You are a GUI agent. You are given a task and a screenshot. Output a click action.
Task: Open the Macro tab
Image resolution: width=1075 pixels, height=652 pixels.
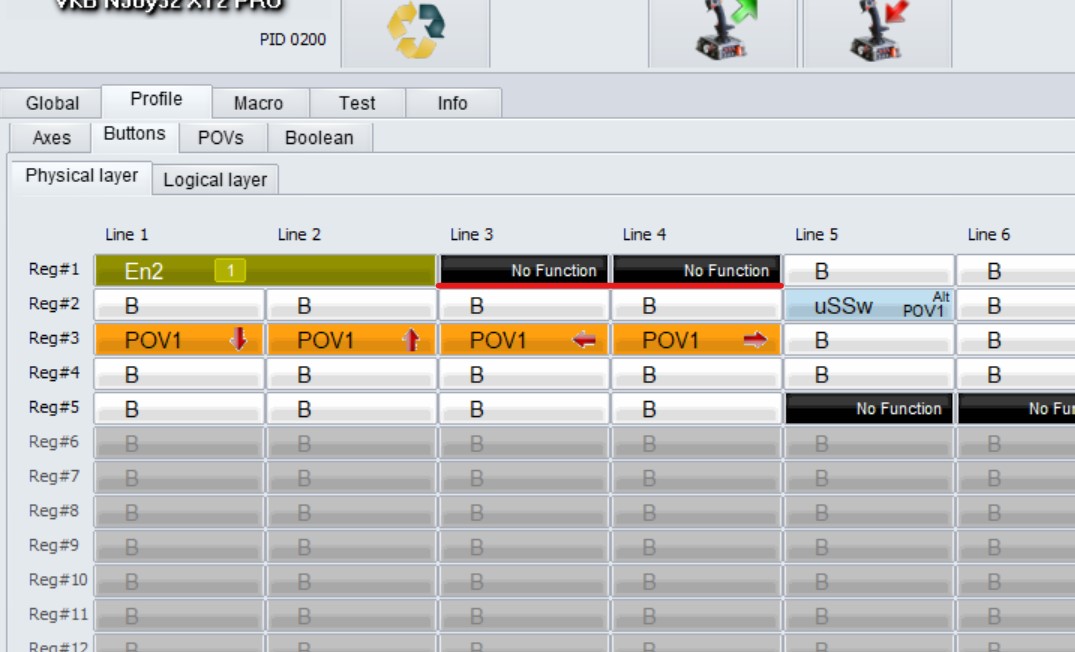pyautogui.click(x=258, y=103)
